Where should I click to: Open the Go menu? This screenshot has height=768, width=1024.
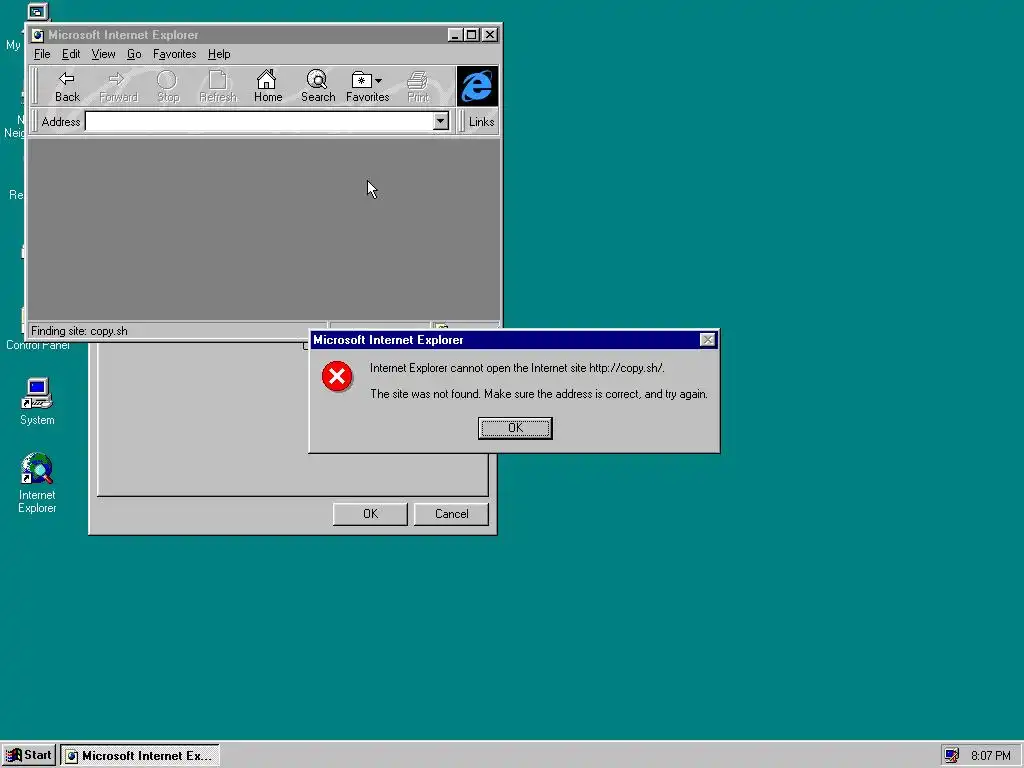point(134,54)
